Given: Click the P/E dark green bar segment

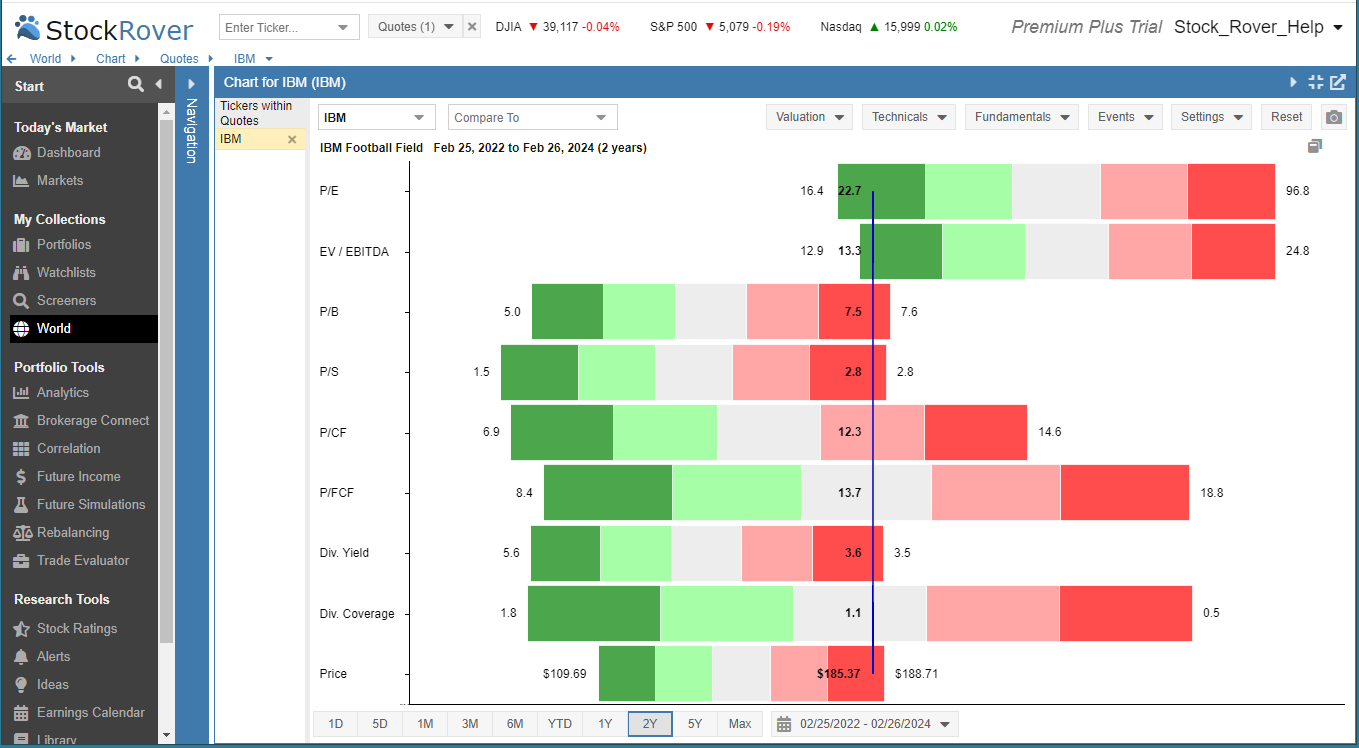Looking at the screenshot, I should 881,191.
